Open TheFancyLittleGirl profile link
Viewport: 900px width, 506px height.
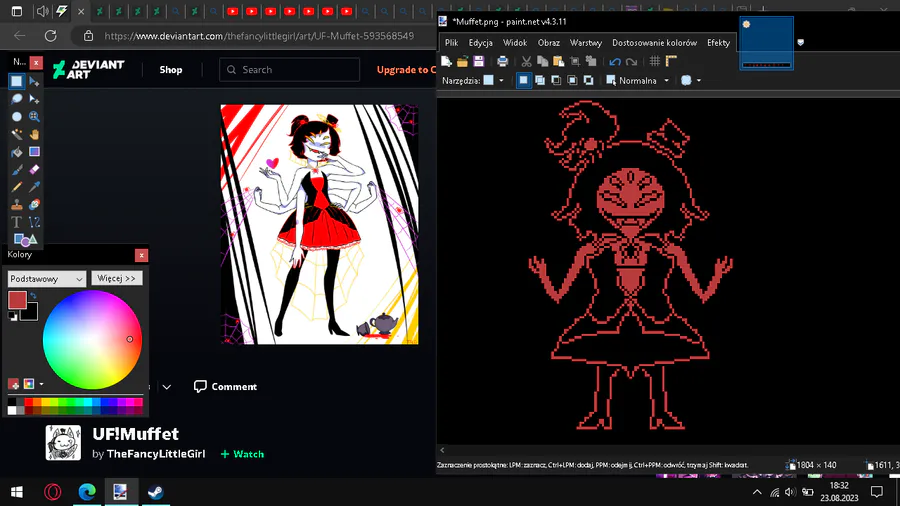(x=156, y=454)
